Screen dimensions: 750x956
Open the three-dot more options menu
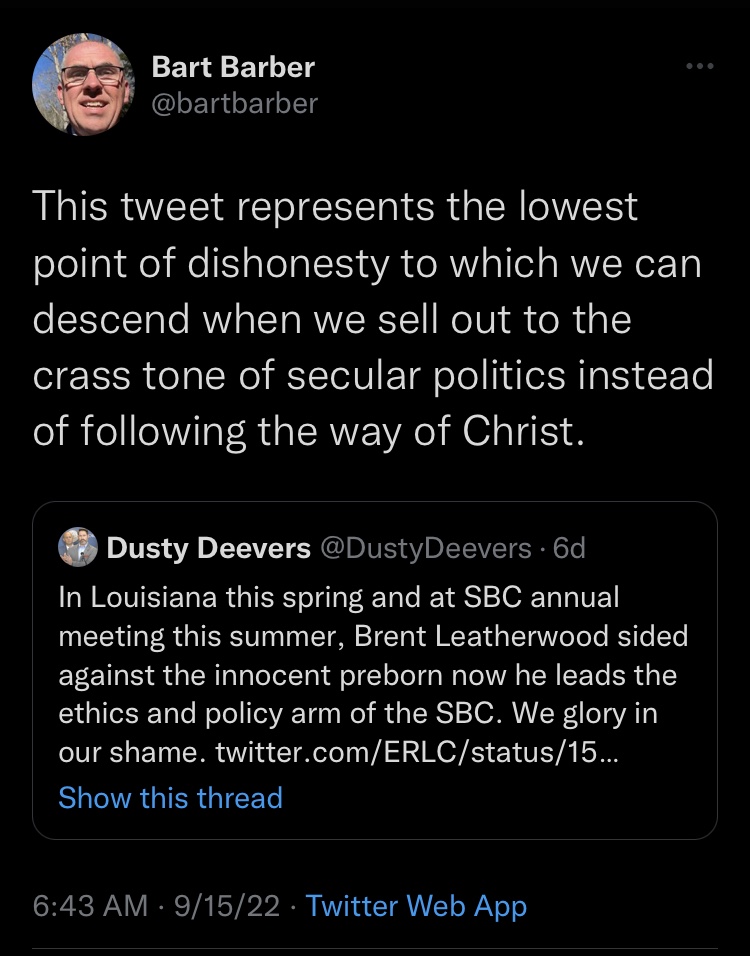[699, 67]
